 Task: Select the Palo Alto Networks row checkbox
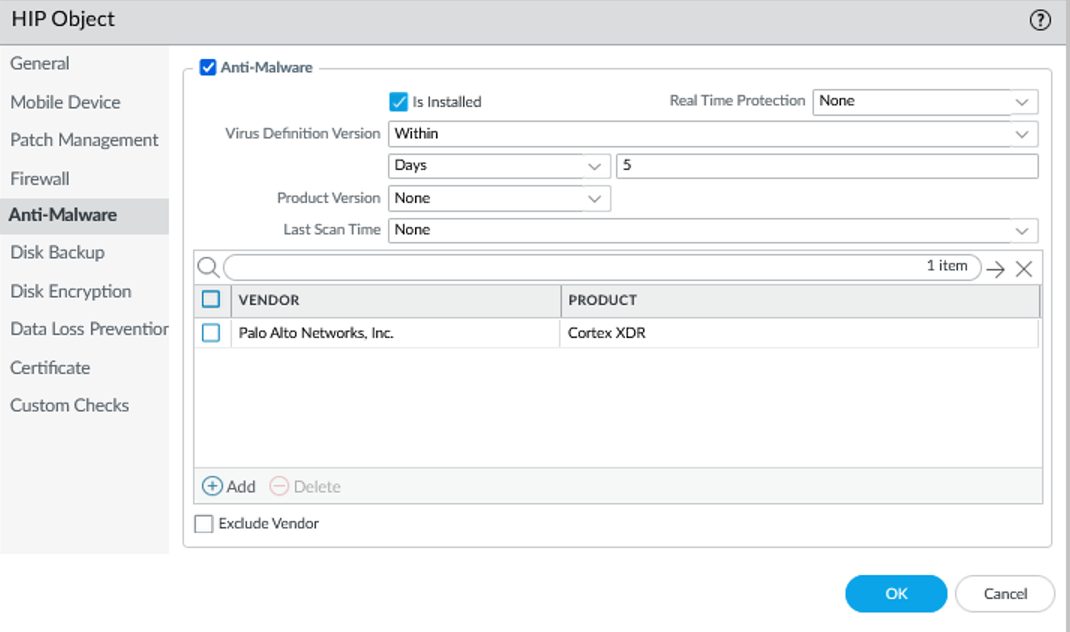tap(210, 332)
